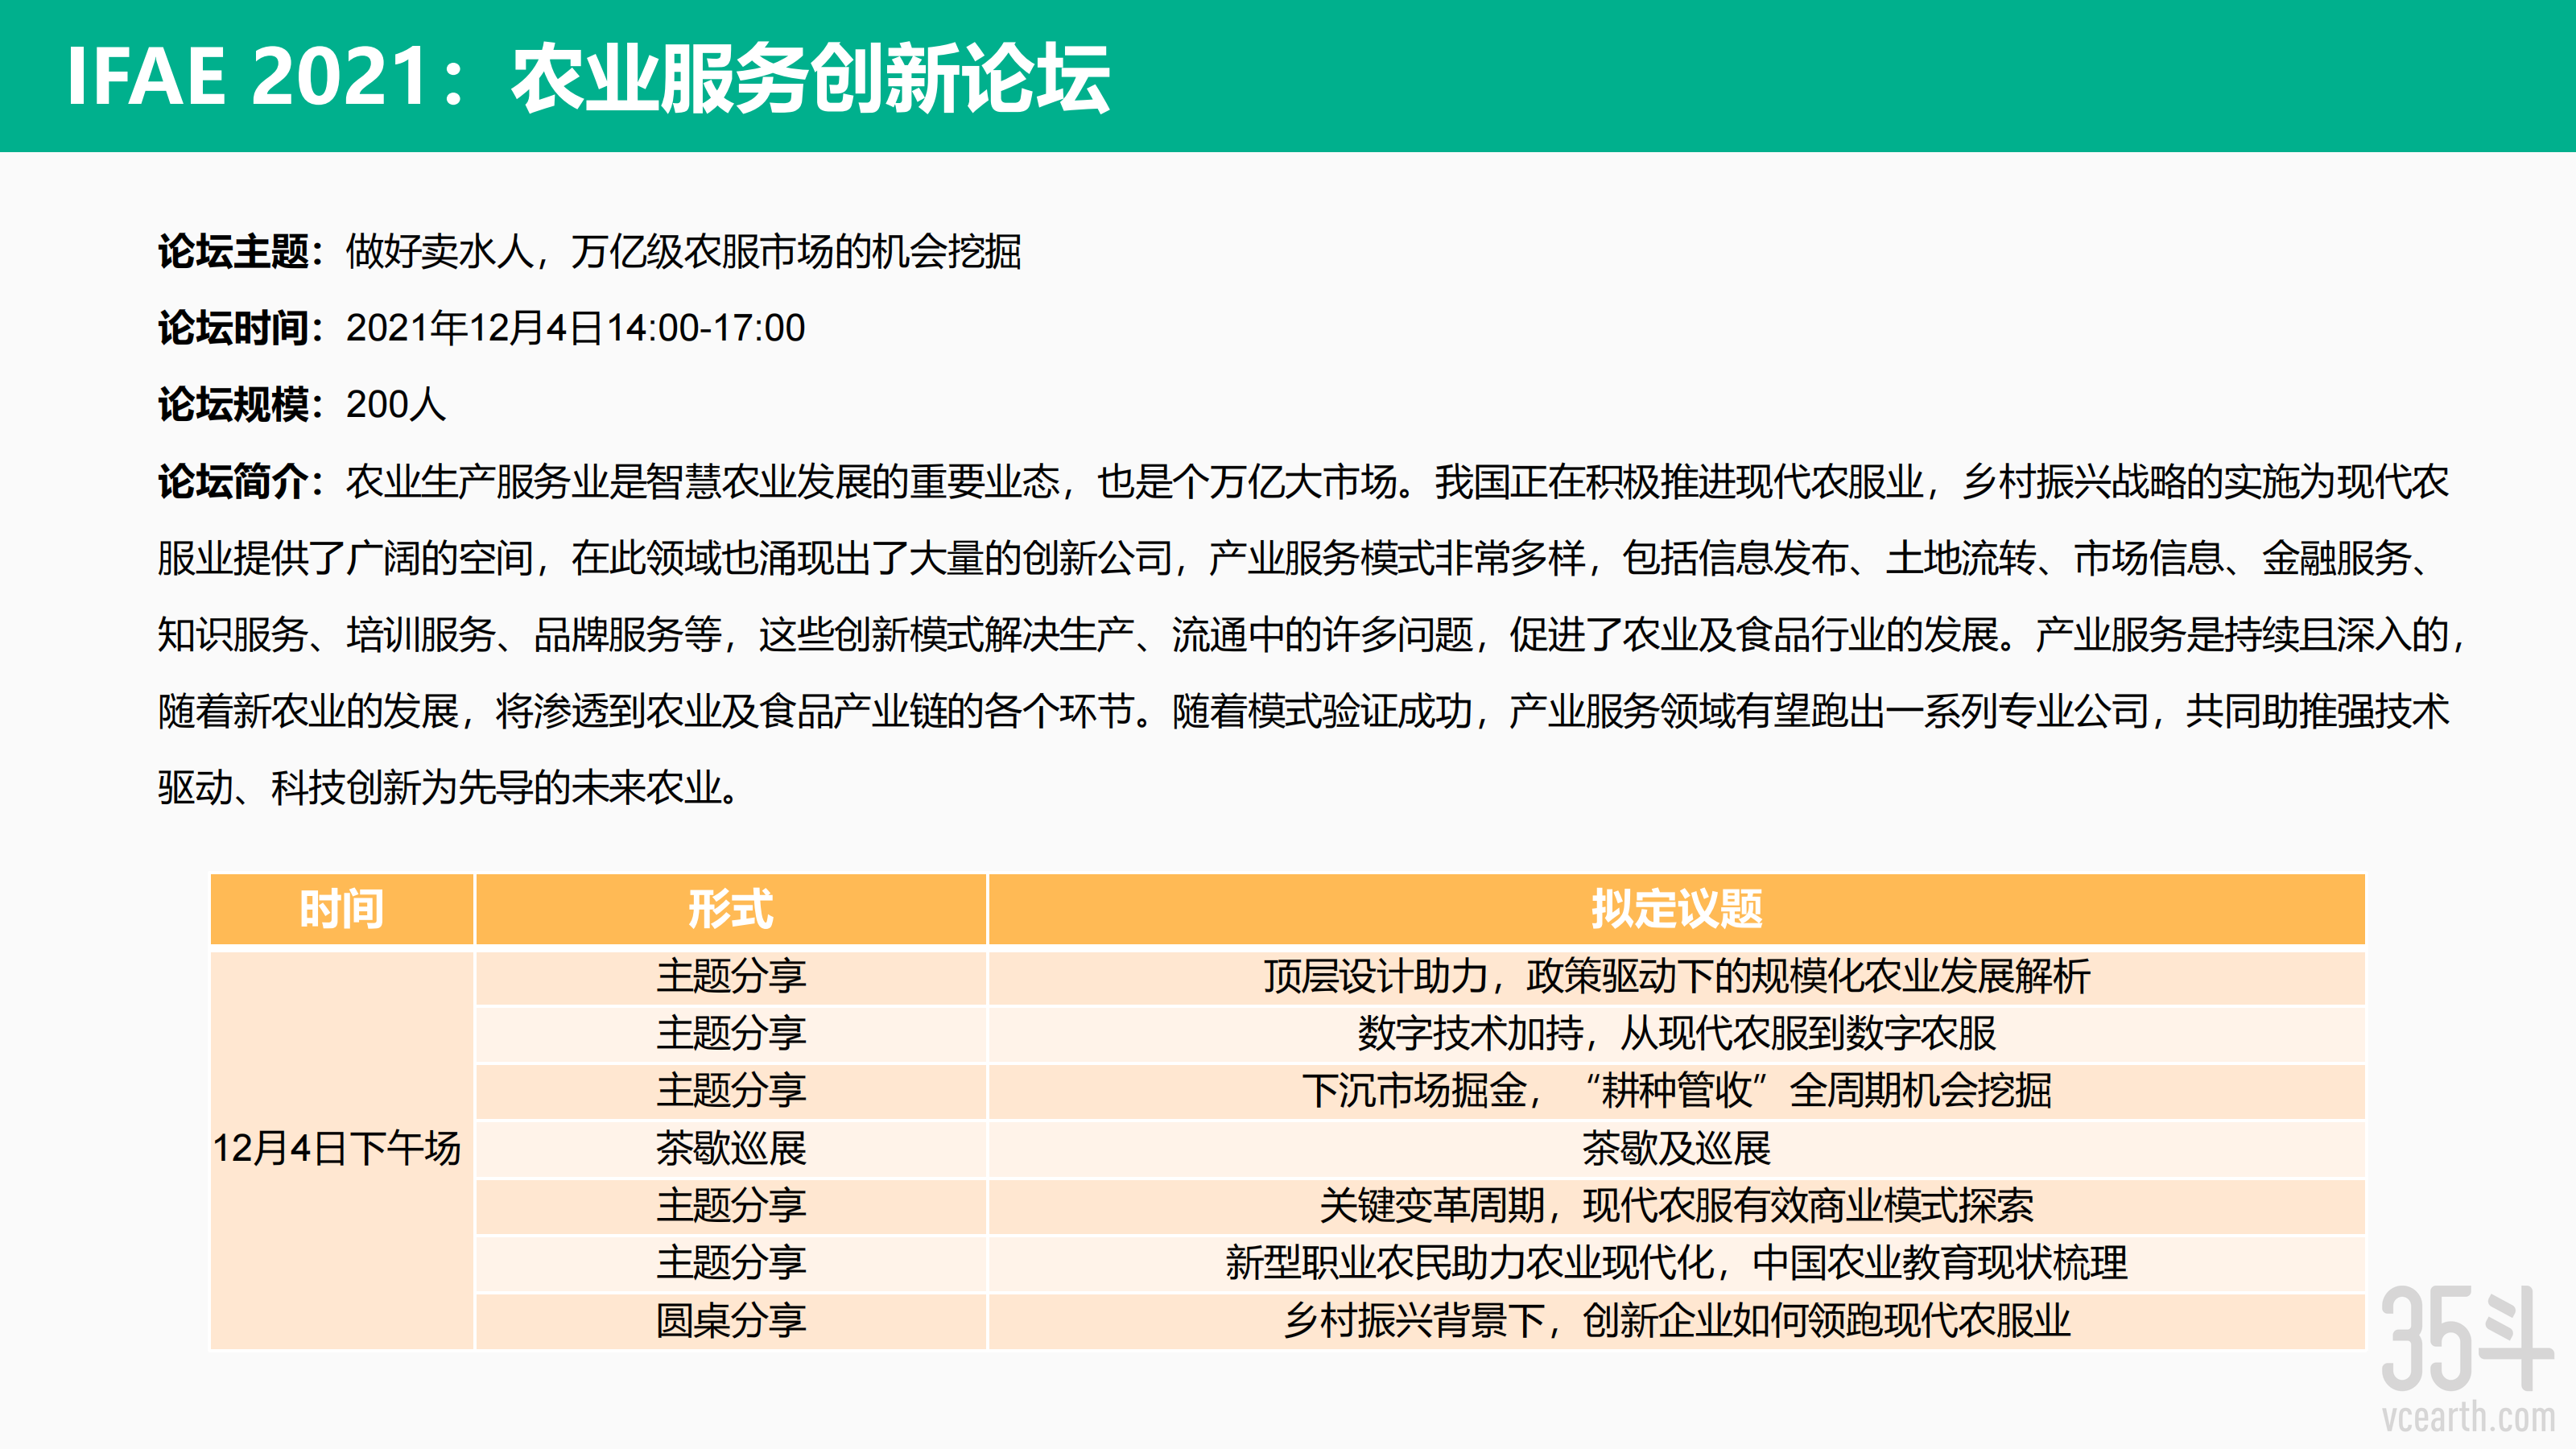Click the theme text '做好卖水人，万亿级农服市场的机会挖掘'
Screen dimensions: 2576x1449
click(x=683, y=251)
